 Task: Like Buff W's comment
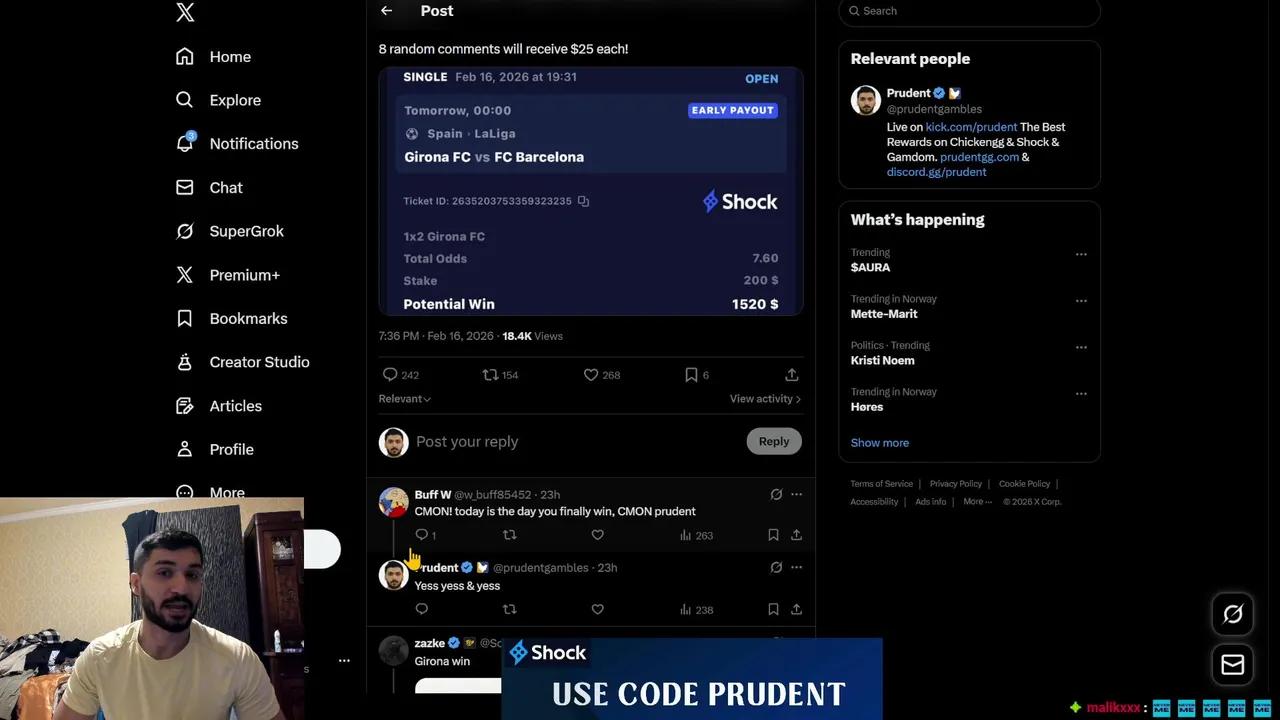(597, 535)
